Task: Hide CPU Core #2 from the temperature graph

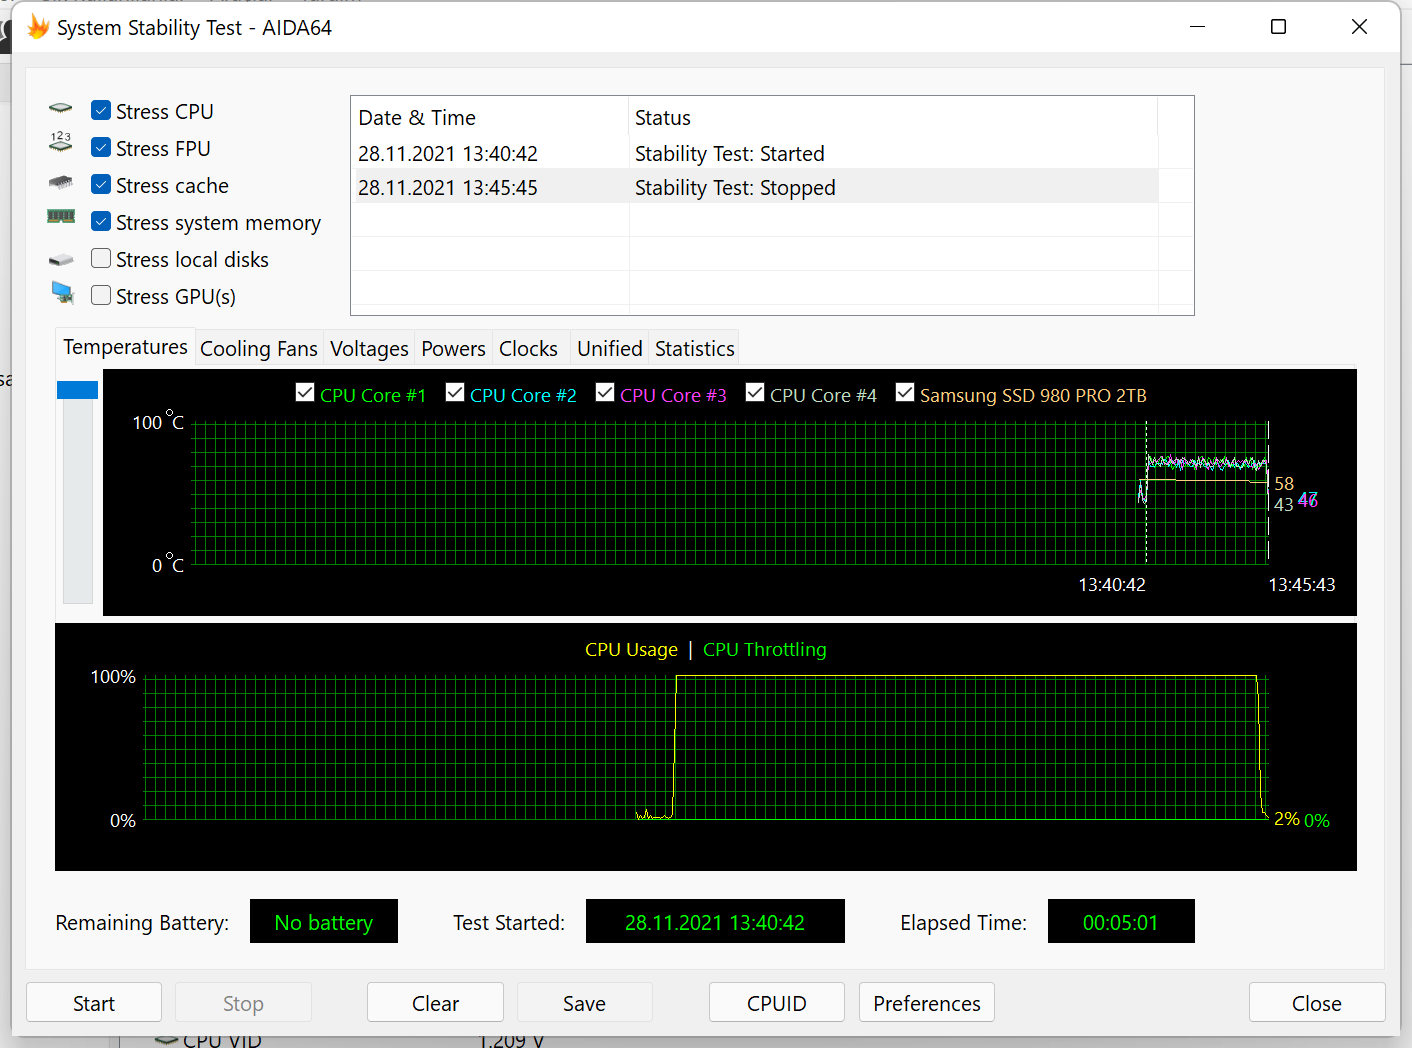Action: pos(455,392)
